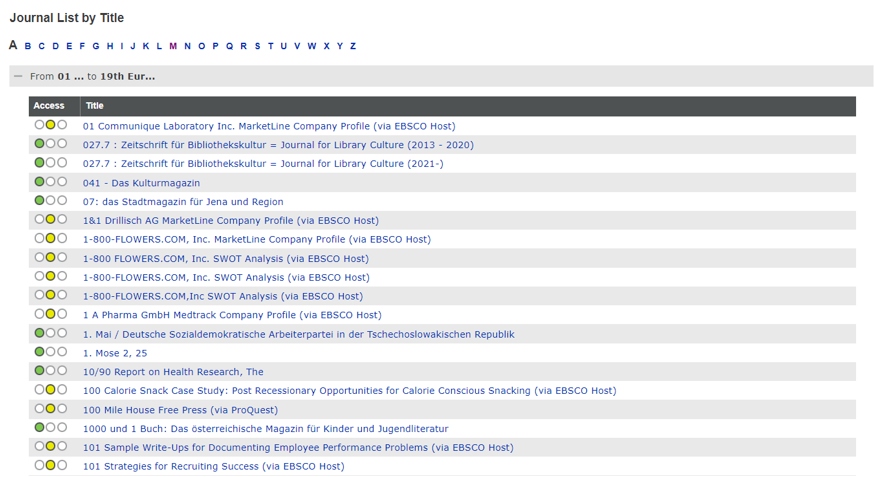This screenshot has height=477, width=874.
Task: Go to letter N journal list
Action: pos(187,46)
